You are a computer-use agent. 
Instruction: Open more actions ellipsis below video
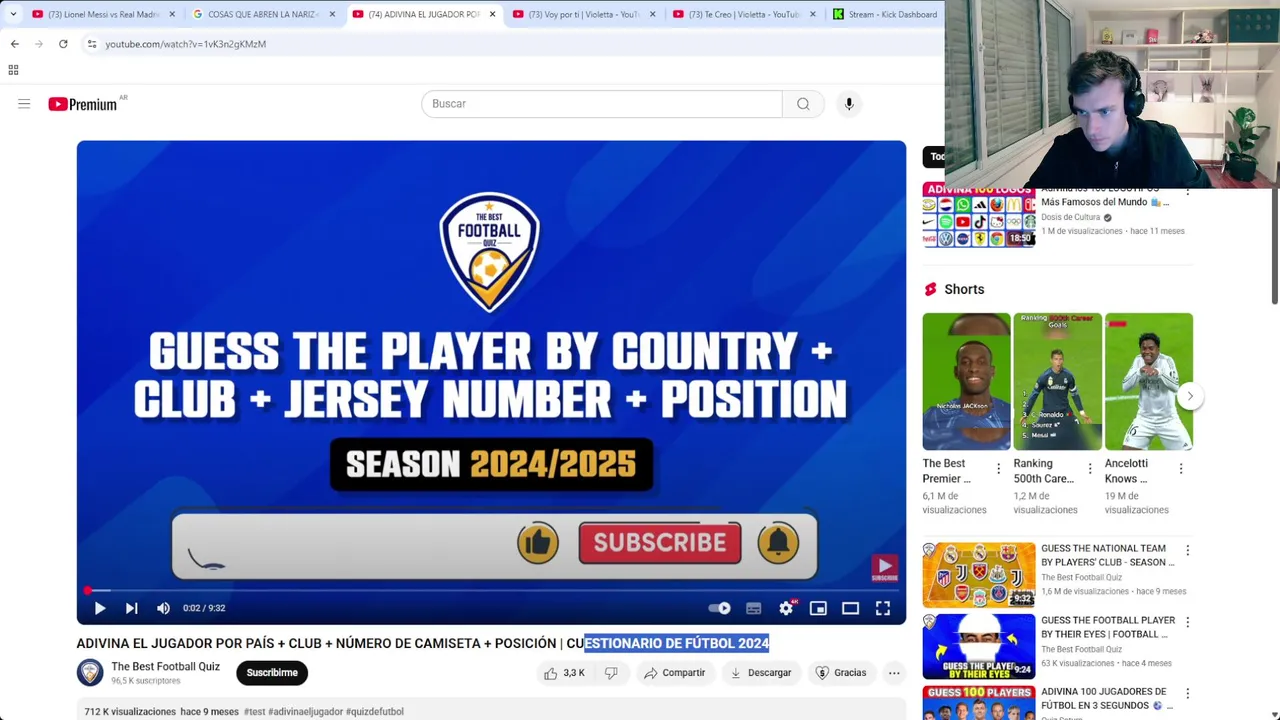click(x=894, y=673)
